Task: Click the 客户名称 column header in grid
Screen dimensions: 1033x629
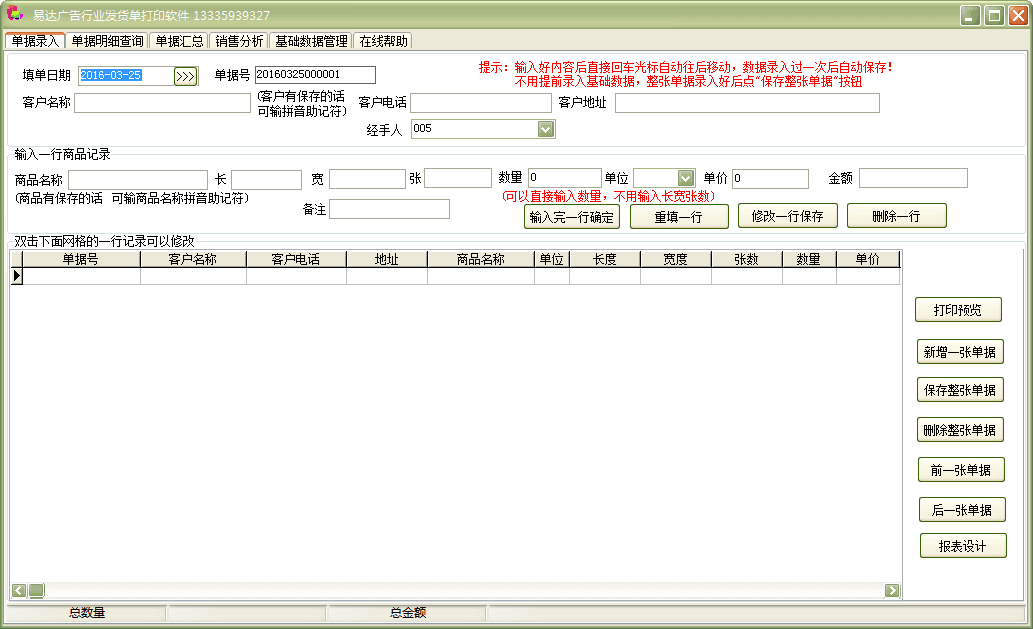Action: tap(193, 259)
